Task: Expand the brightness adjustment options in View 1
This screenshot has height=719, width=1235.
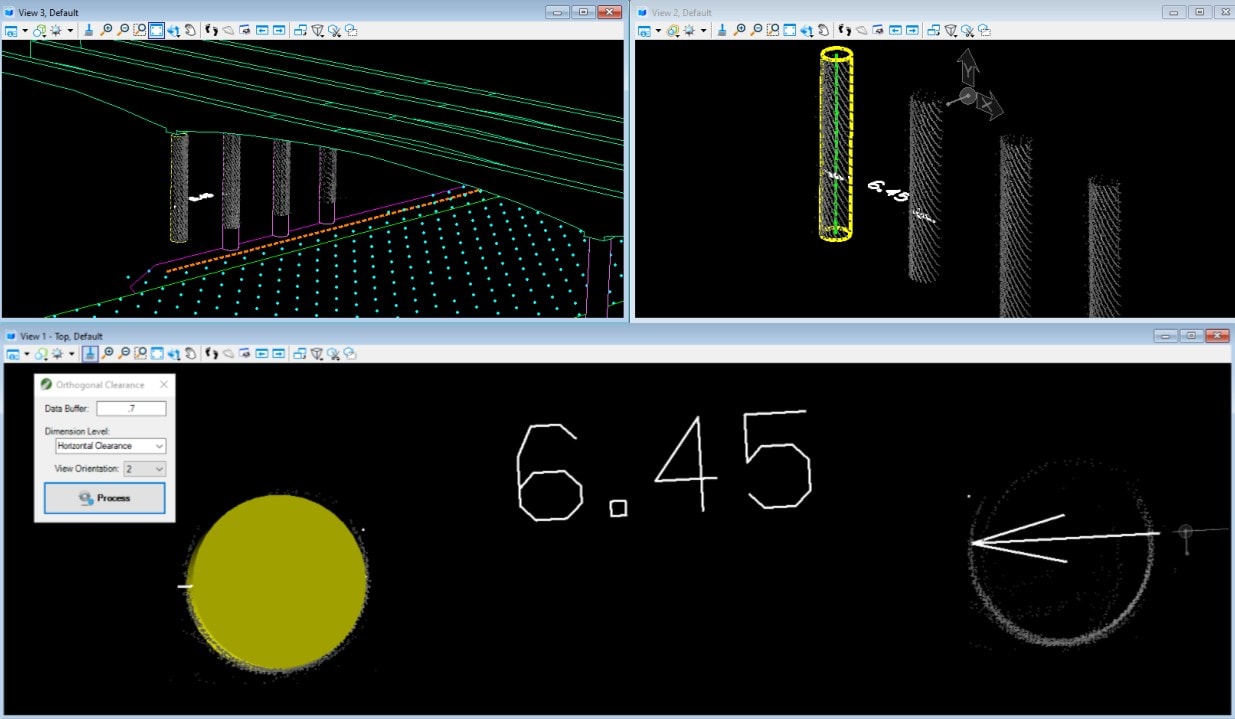Action: 70,352
